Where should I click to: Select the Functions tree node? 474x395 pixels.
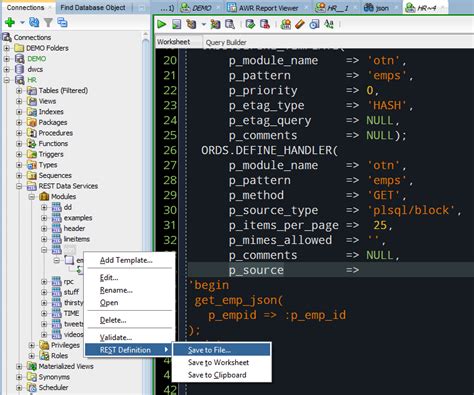coord(53,144)
